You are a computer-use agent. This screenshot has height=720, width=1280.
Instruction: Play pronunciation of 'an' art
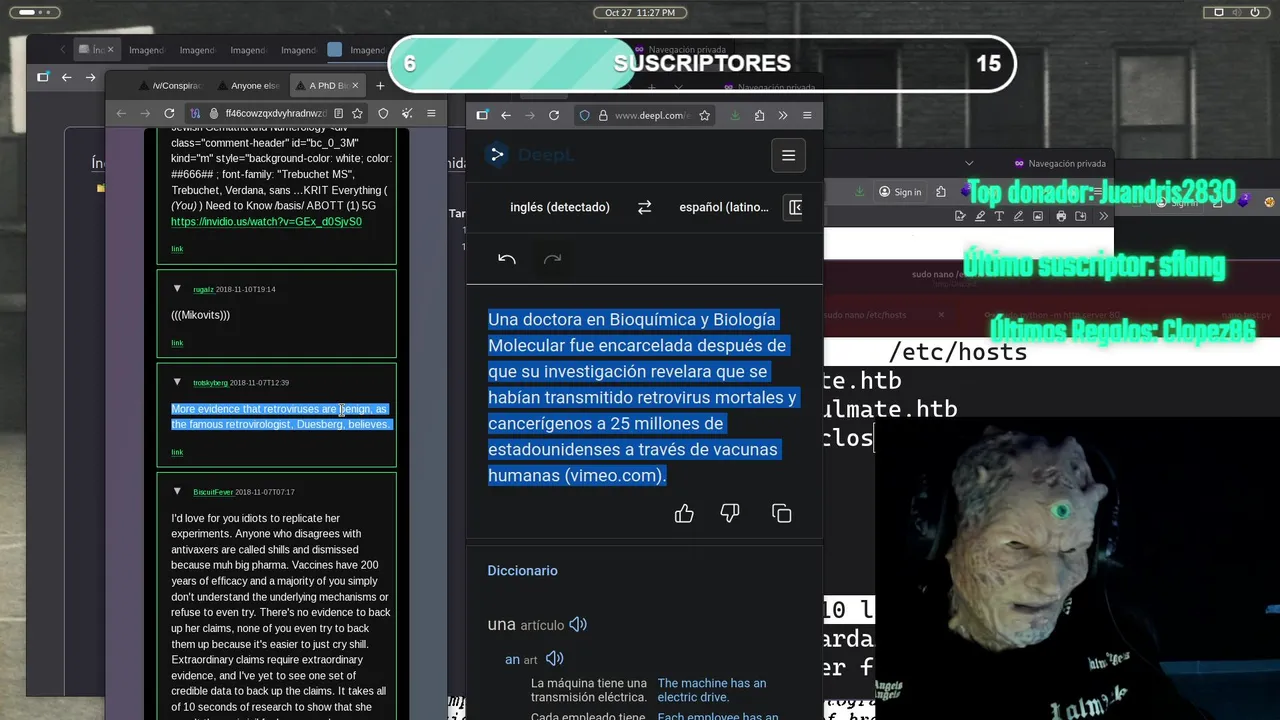[x=554, y=659]
